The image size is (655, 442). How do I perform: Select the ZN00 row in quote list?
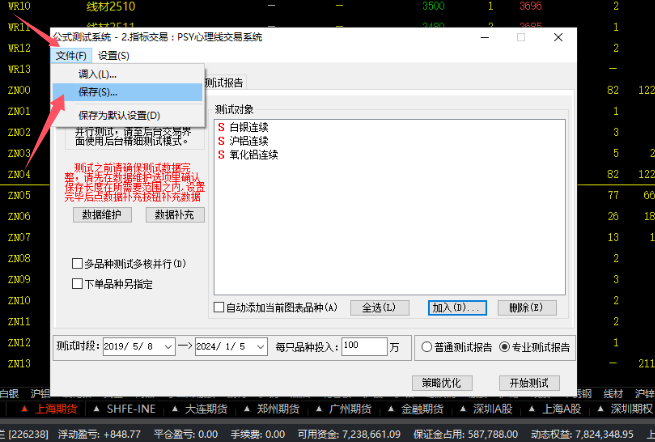[x=19, y=90]
